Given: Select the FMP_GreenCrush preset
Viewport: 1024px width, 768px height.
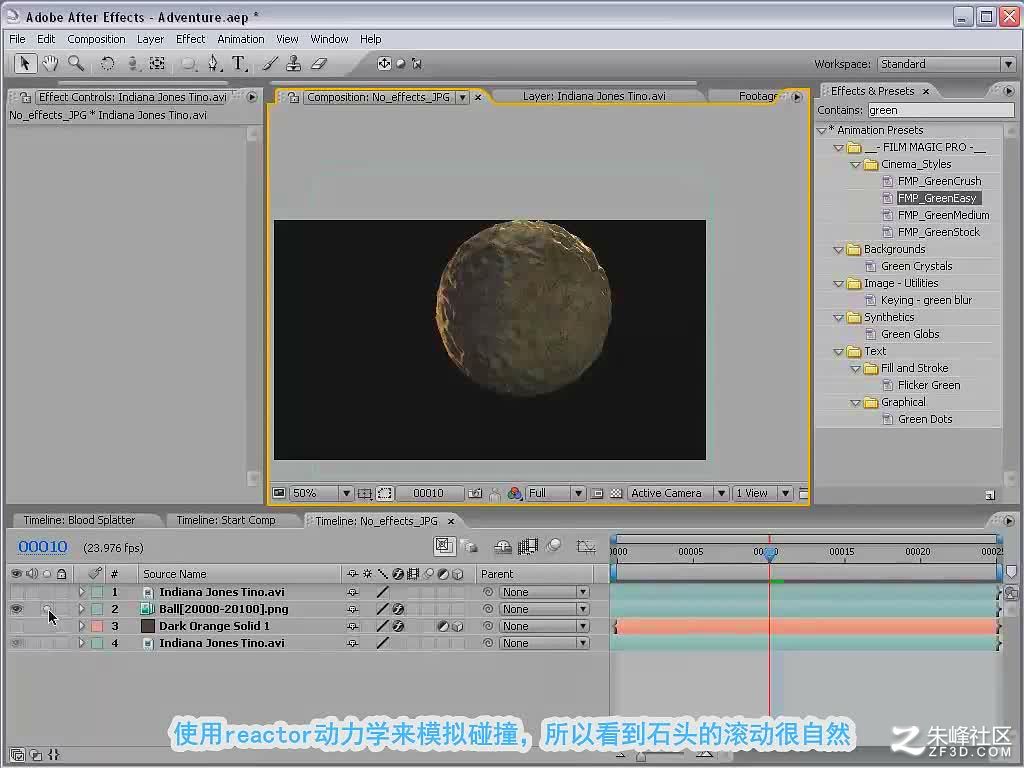Looking at the screenshot, I should pos(939,182).
